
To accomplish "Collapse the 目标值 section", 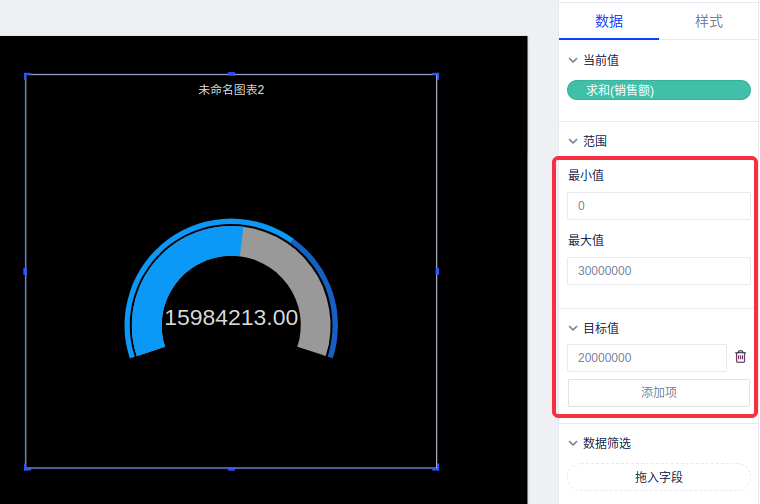I will click(573, 328).
